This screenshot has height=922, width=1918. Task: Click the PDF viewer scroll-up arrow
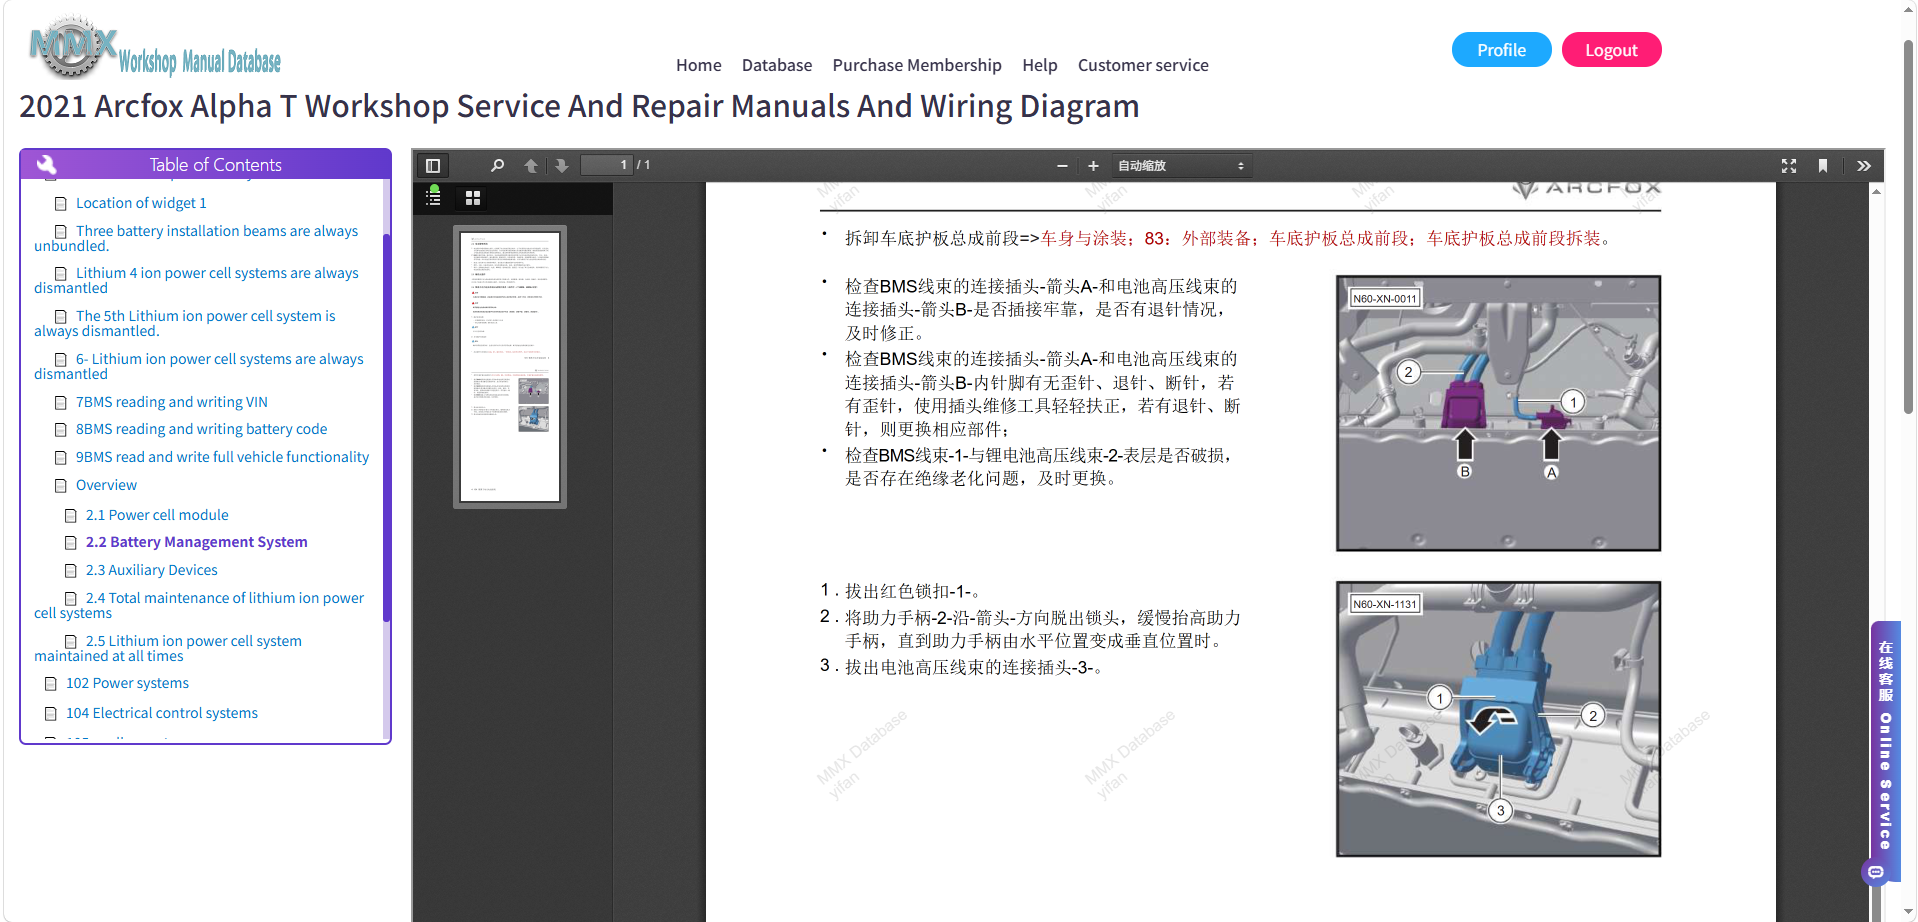click(1877, 191)
